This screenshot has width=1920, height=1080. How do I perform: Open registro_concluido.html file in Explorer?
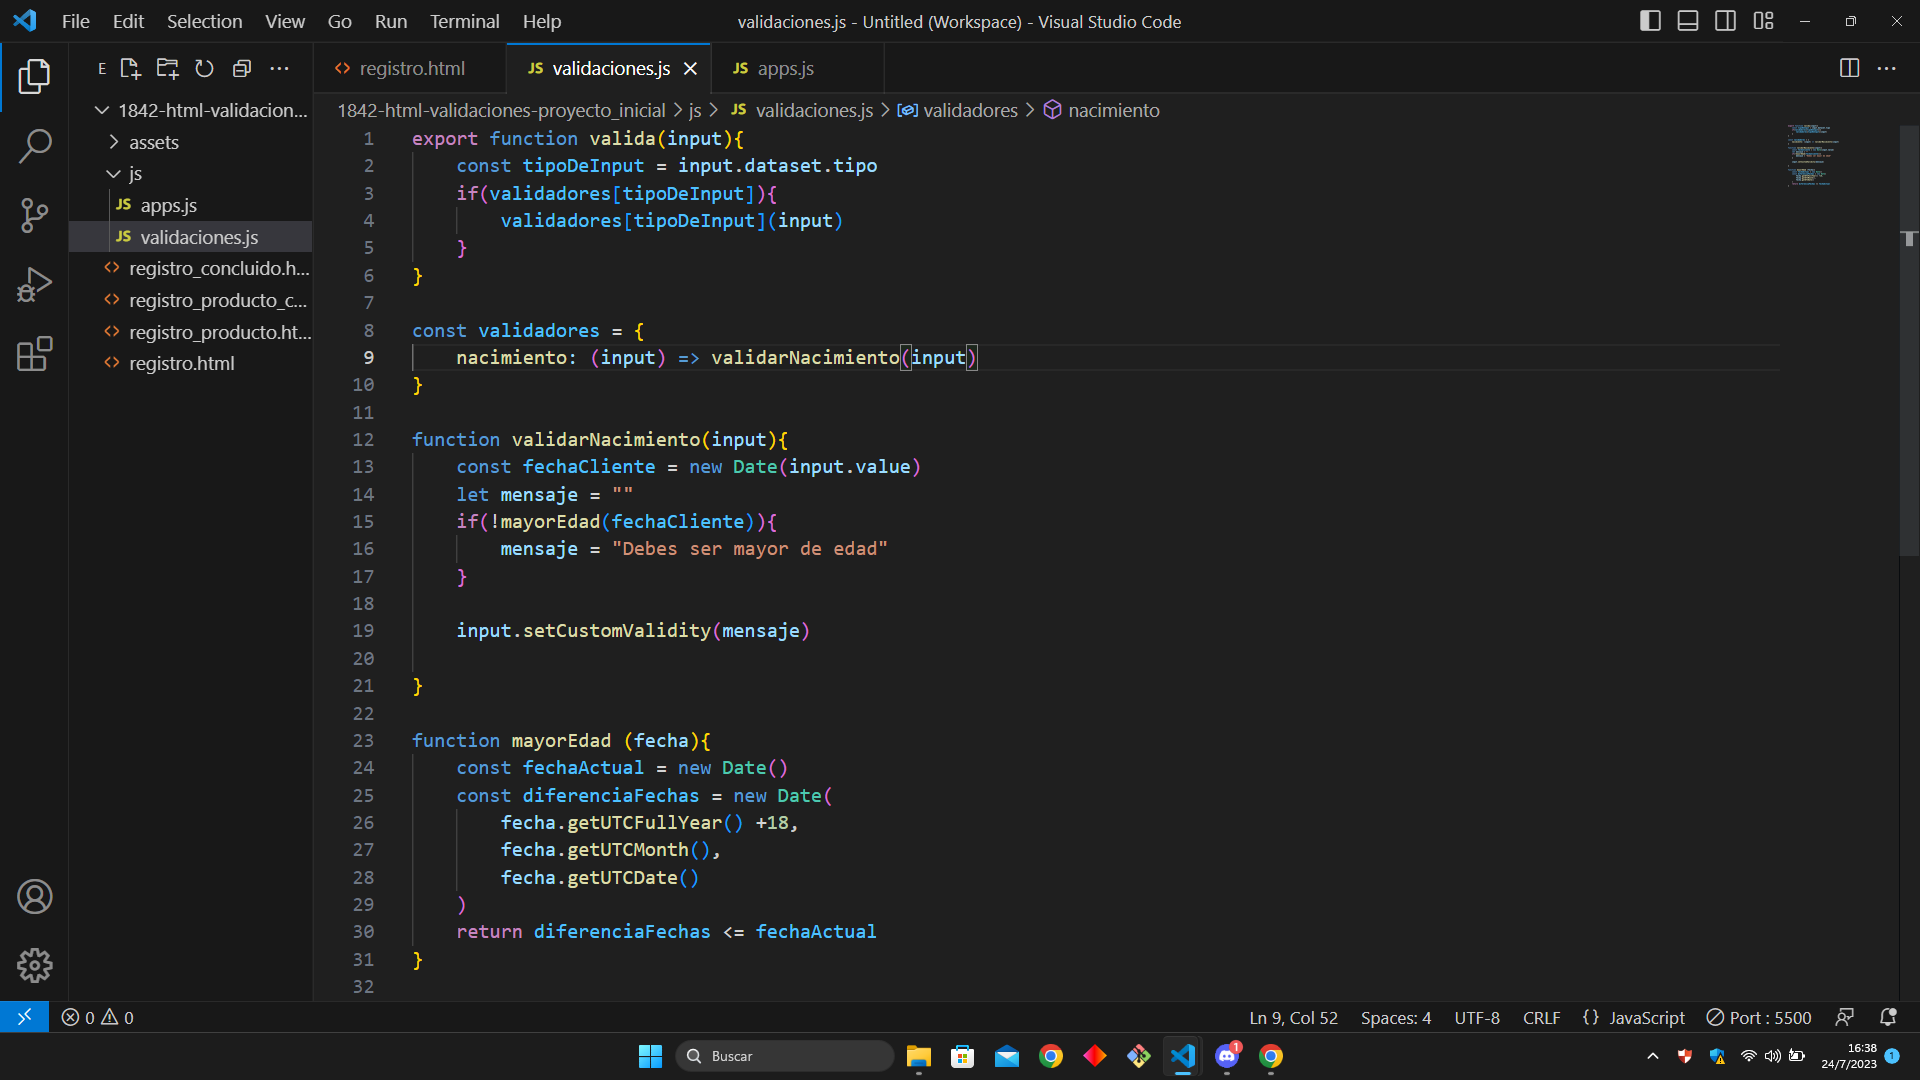pos(191,268)
